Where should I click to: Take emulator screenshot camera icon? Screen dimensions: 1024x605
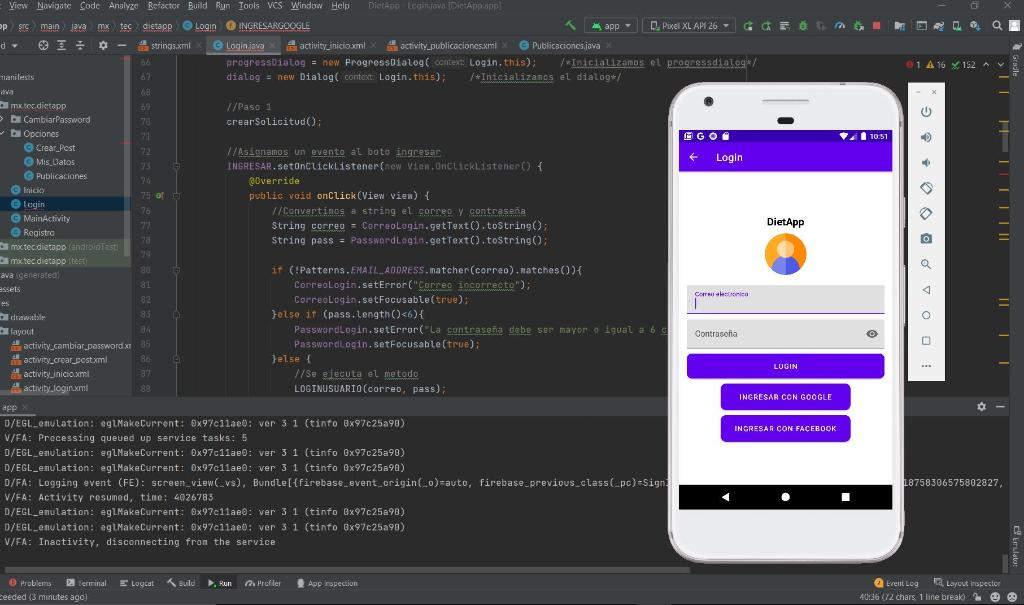coord(926,239)
